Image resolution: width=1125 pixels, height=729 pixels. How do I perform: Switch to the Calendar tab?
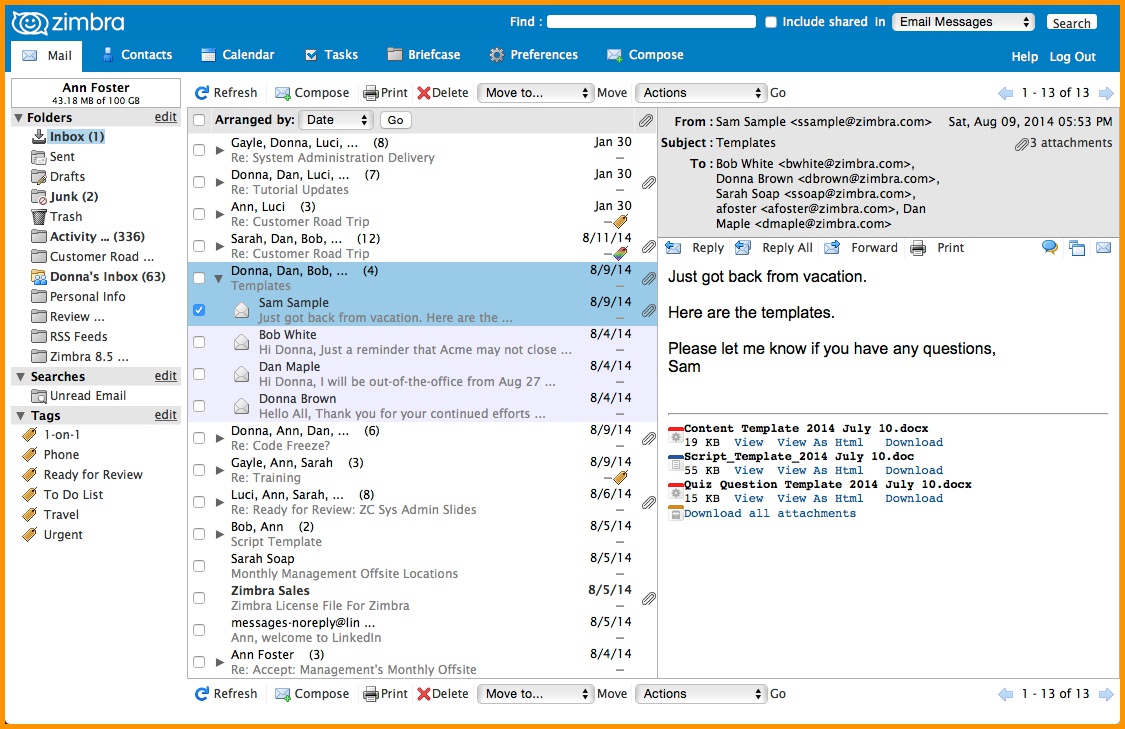(237, 55)
